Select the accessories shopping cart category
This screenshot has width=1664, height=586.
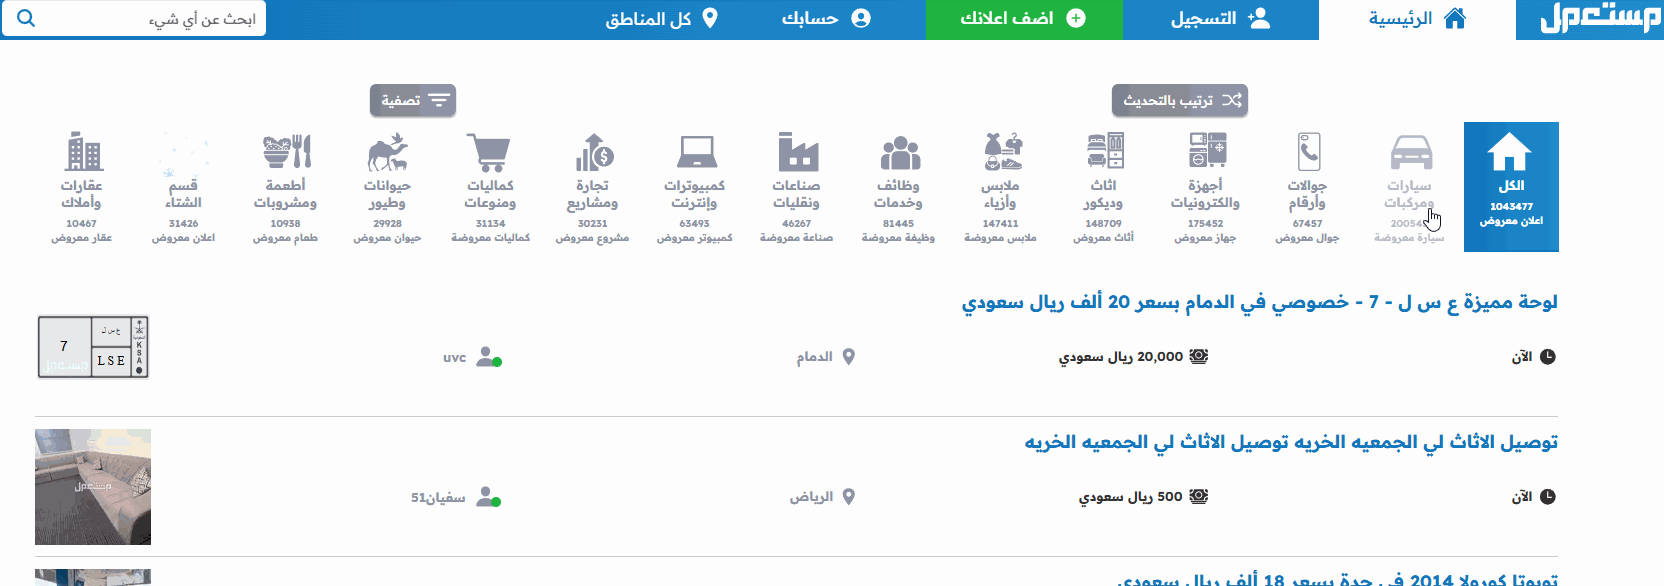[490, 153]
